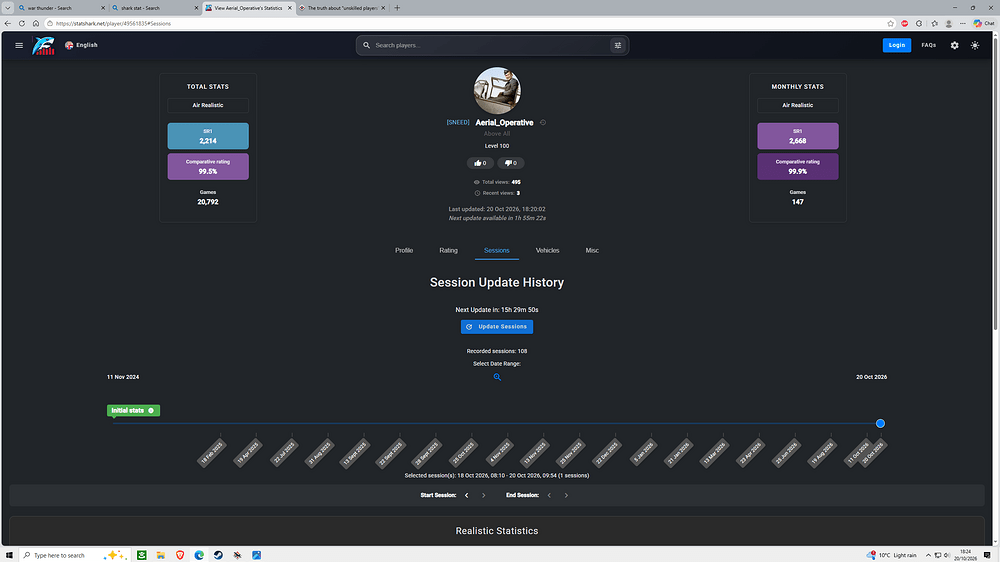Open the browser profile icon
Image resolution: width=1000 pixels, height=562 pixels.
tap(949, 24)
